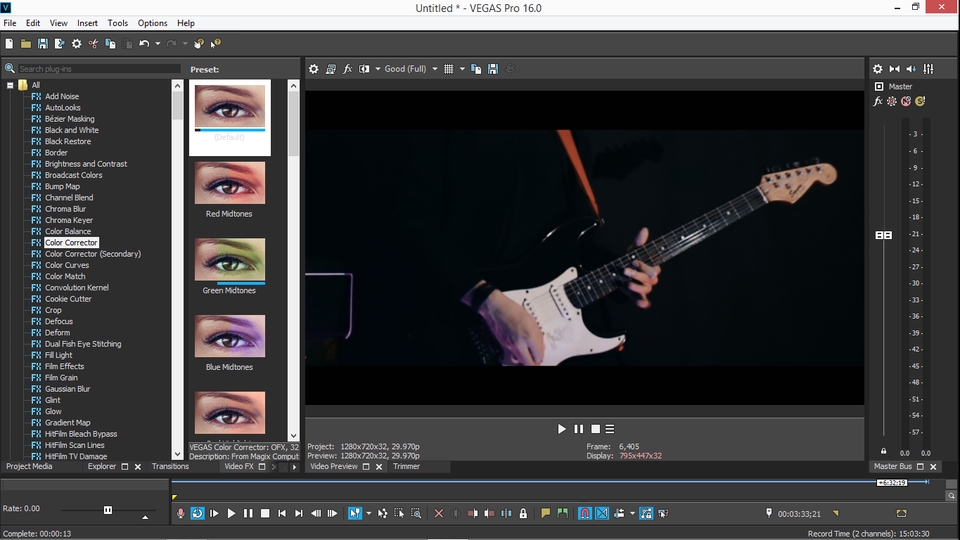
Task: Choose the Red Midtones preset thumbnail
Action: click(230, 183)
